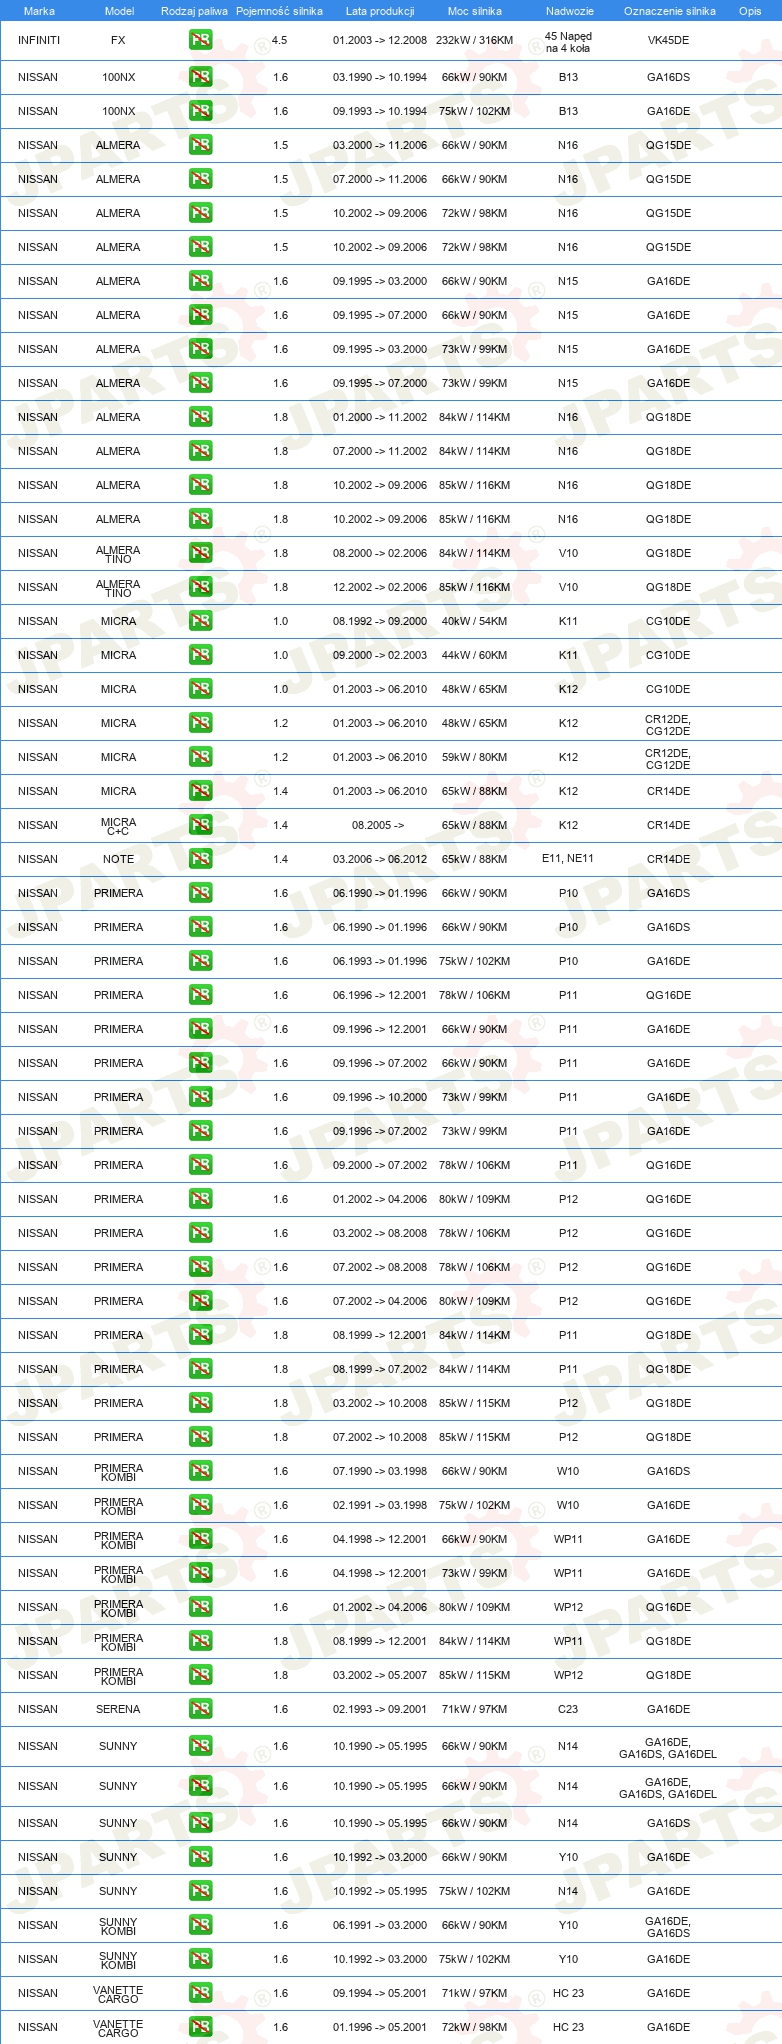Click fuel icon for VANETTE CARGO 09.1994 row

pyautogui.click(x=200, y=1993)
